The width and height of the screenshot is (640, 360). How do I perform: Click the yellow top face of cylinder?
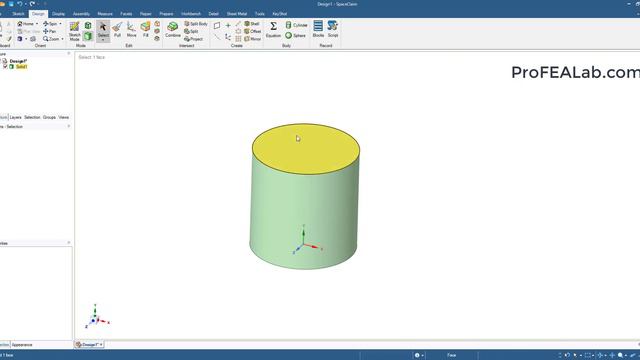coord(306,149)
